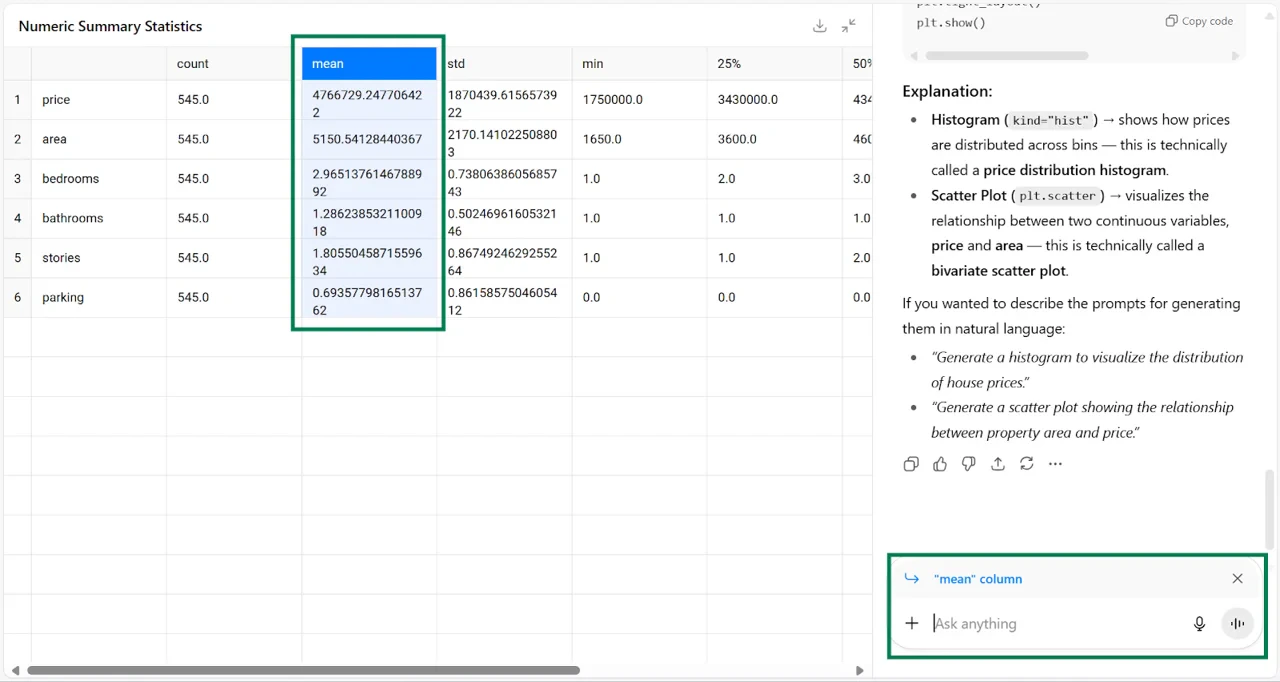
Task: Copy the assistant's response text
Action: click(x=910, y=463)
